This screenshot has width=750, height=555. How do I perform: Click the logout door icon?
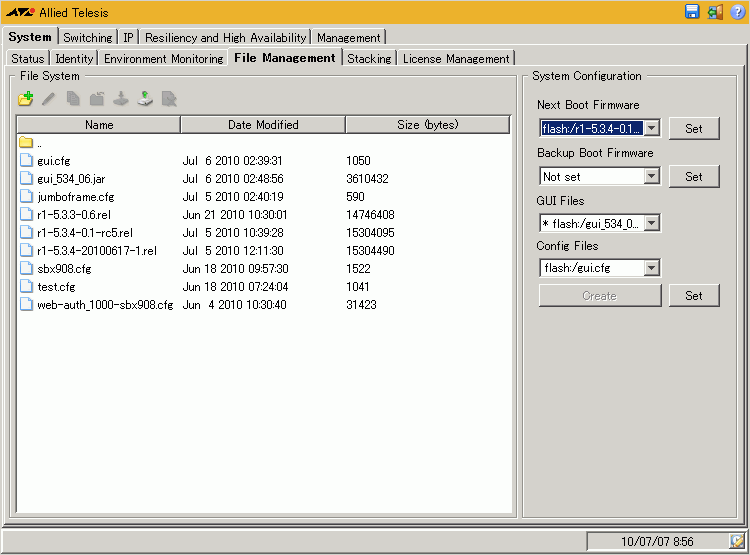(x=715, y=11)
